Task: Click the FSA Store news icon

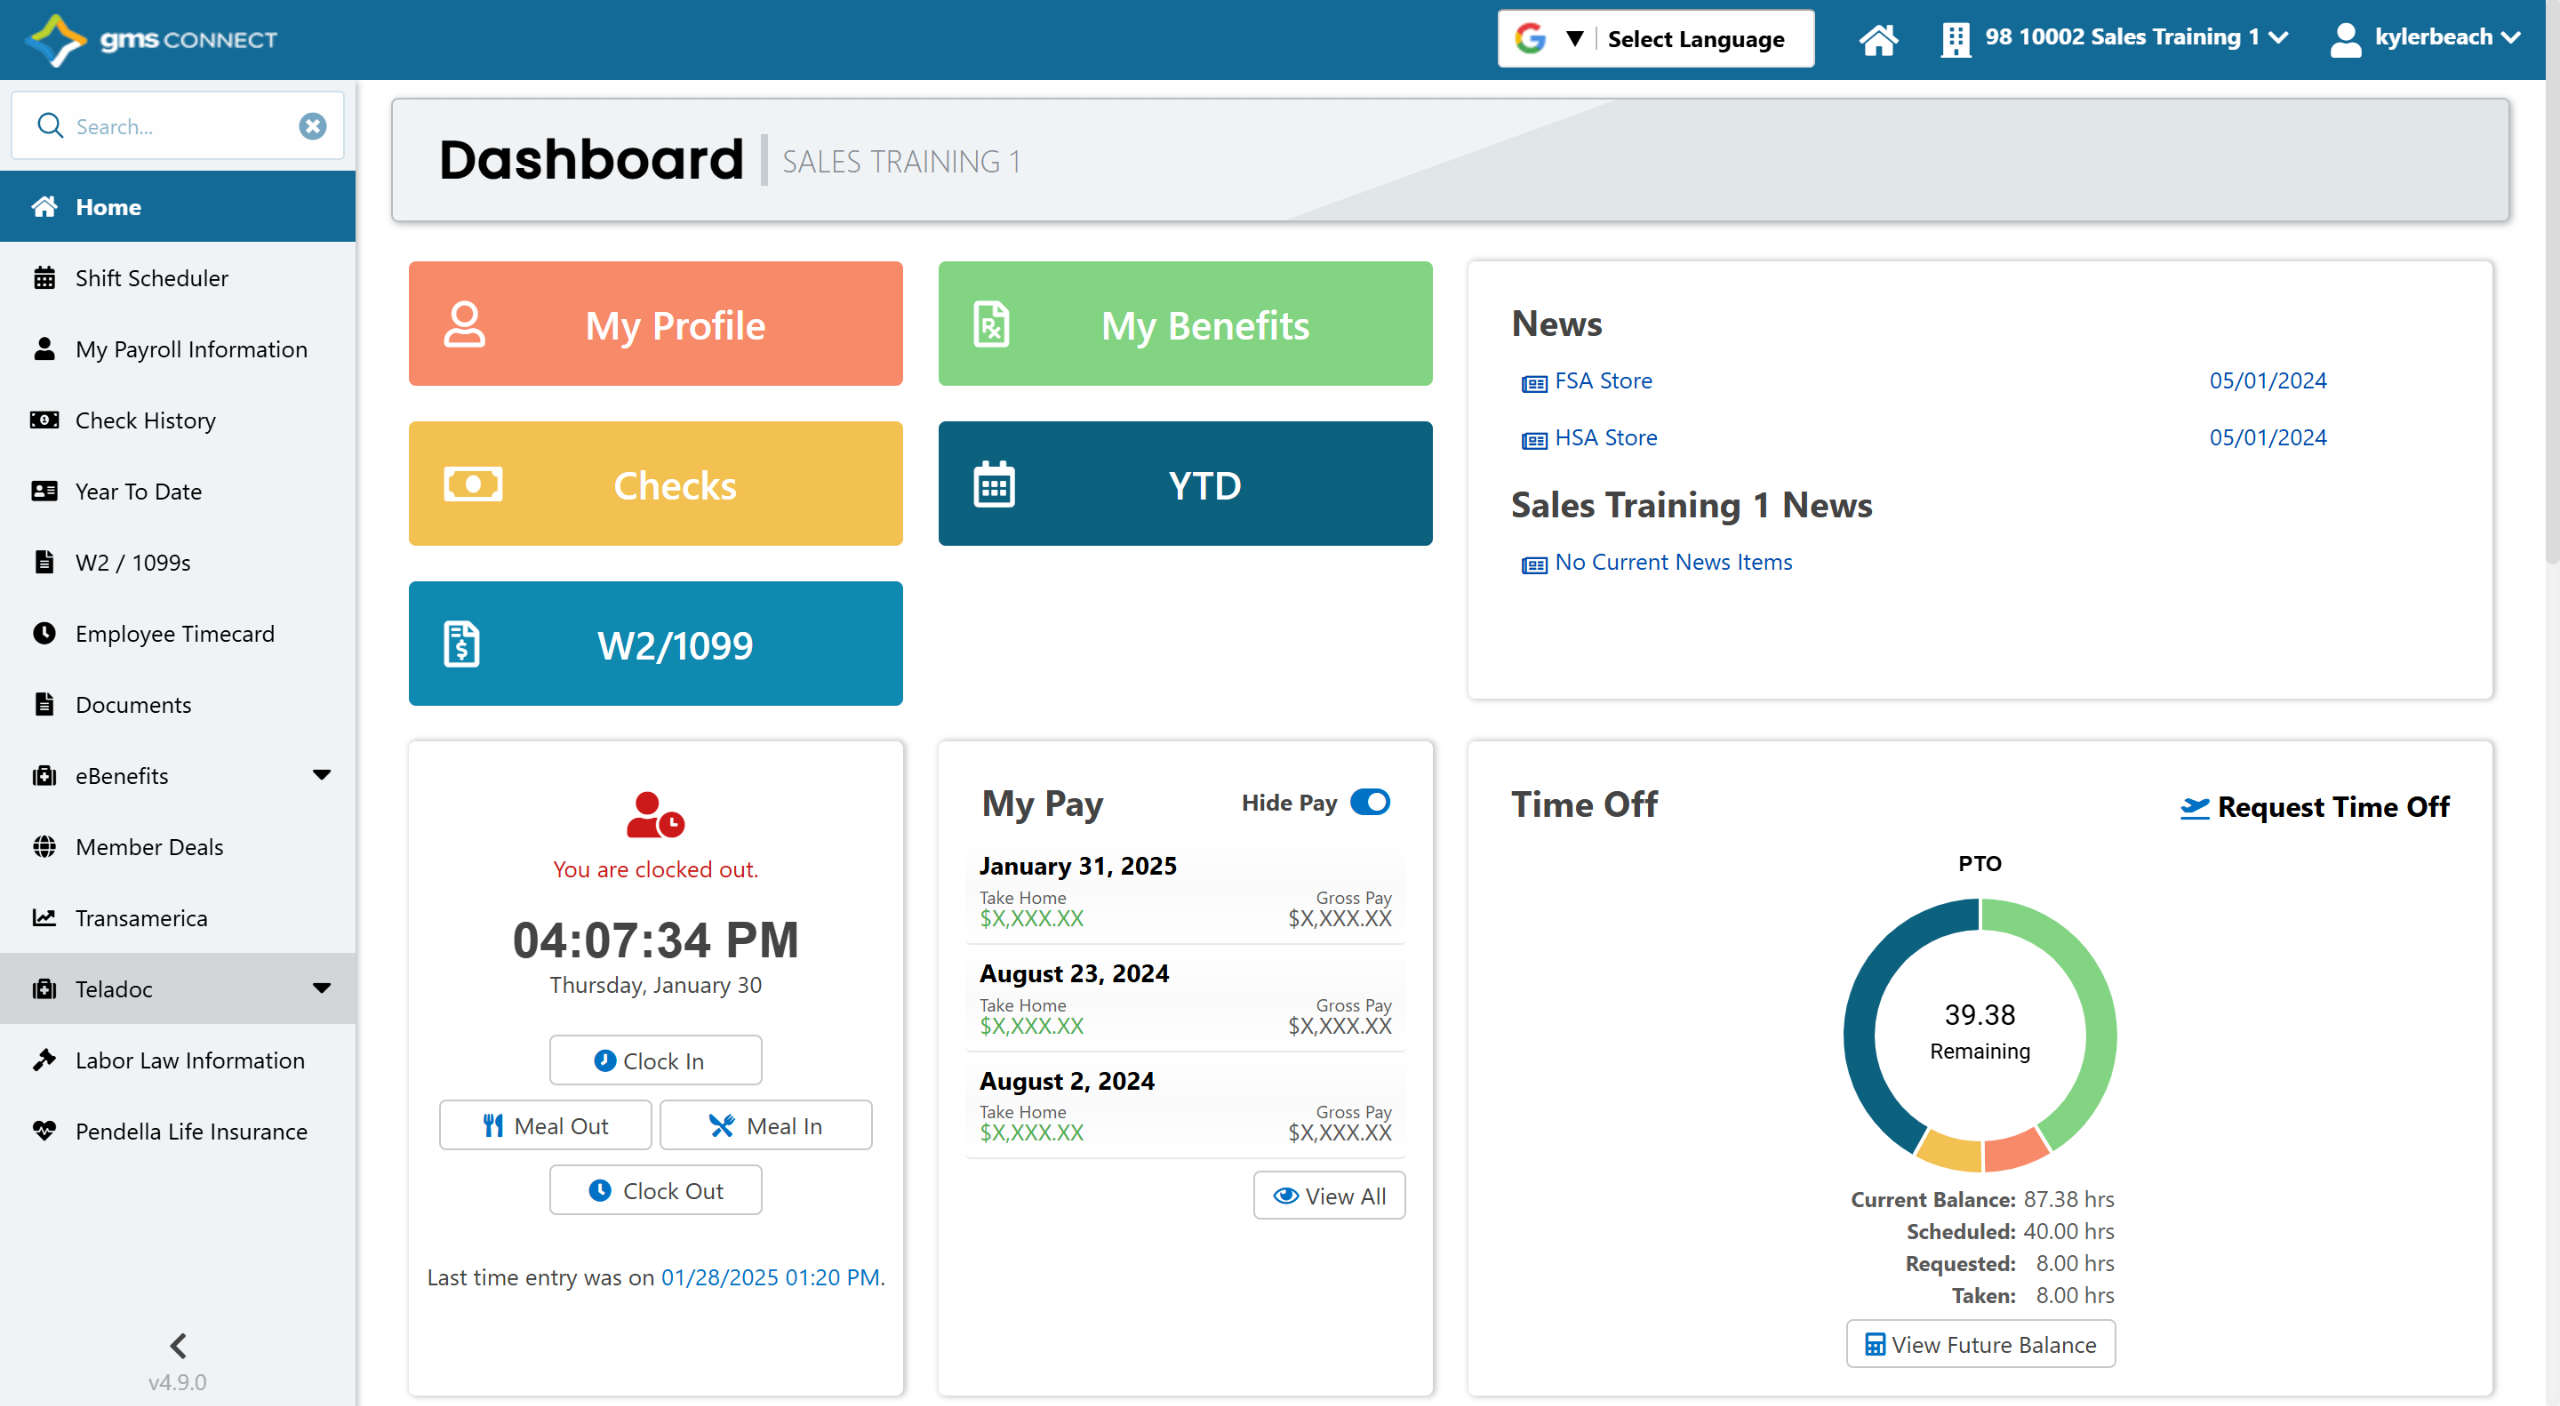Action: (x=1533, y=383)
